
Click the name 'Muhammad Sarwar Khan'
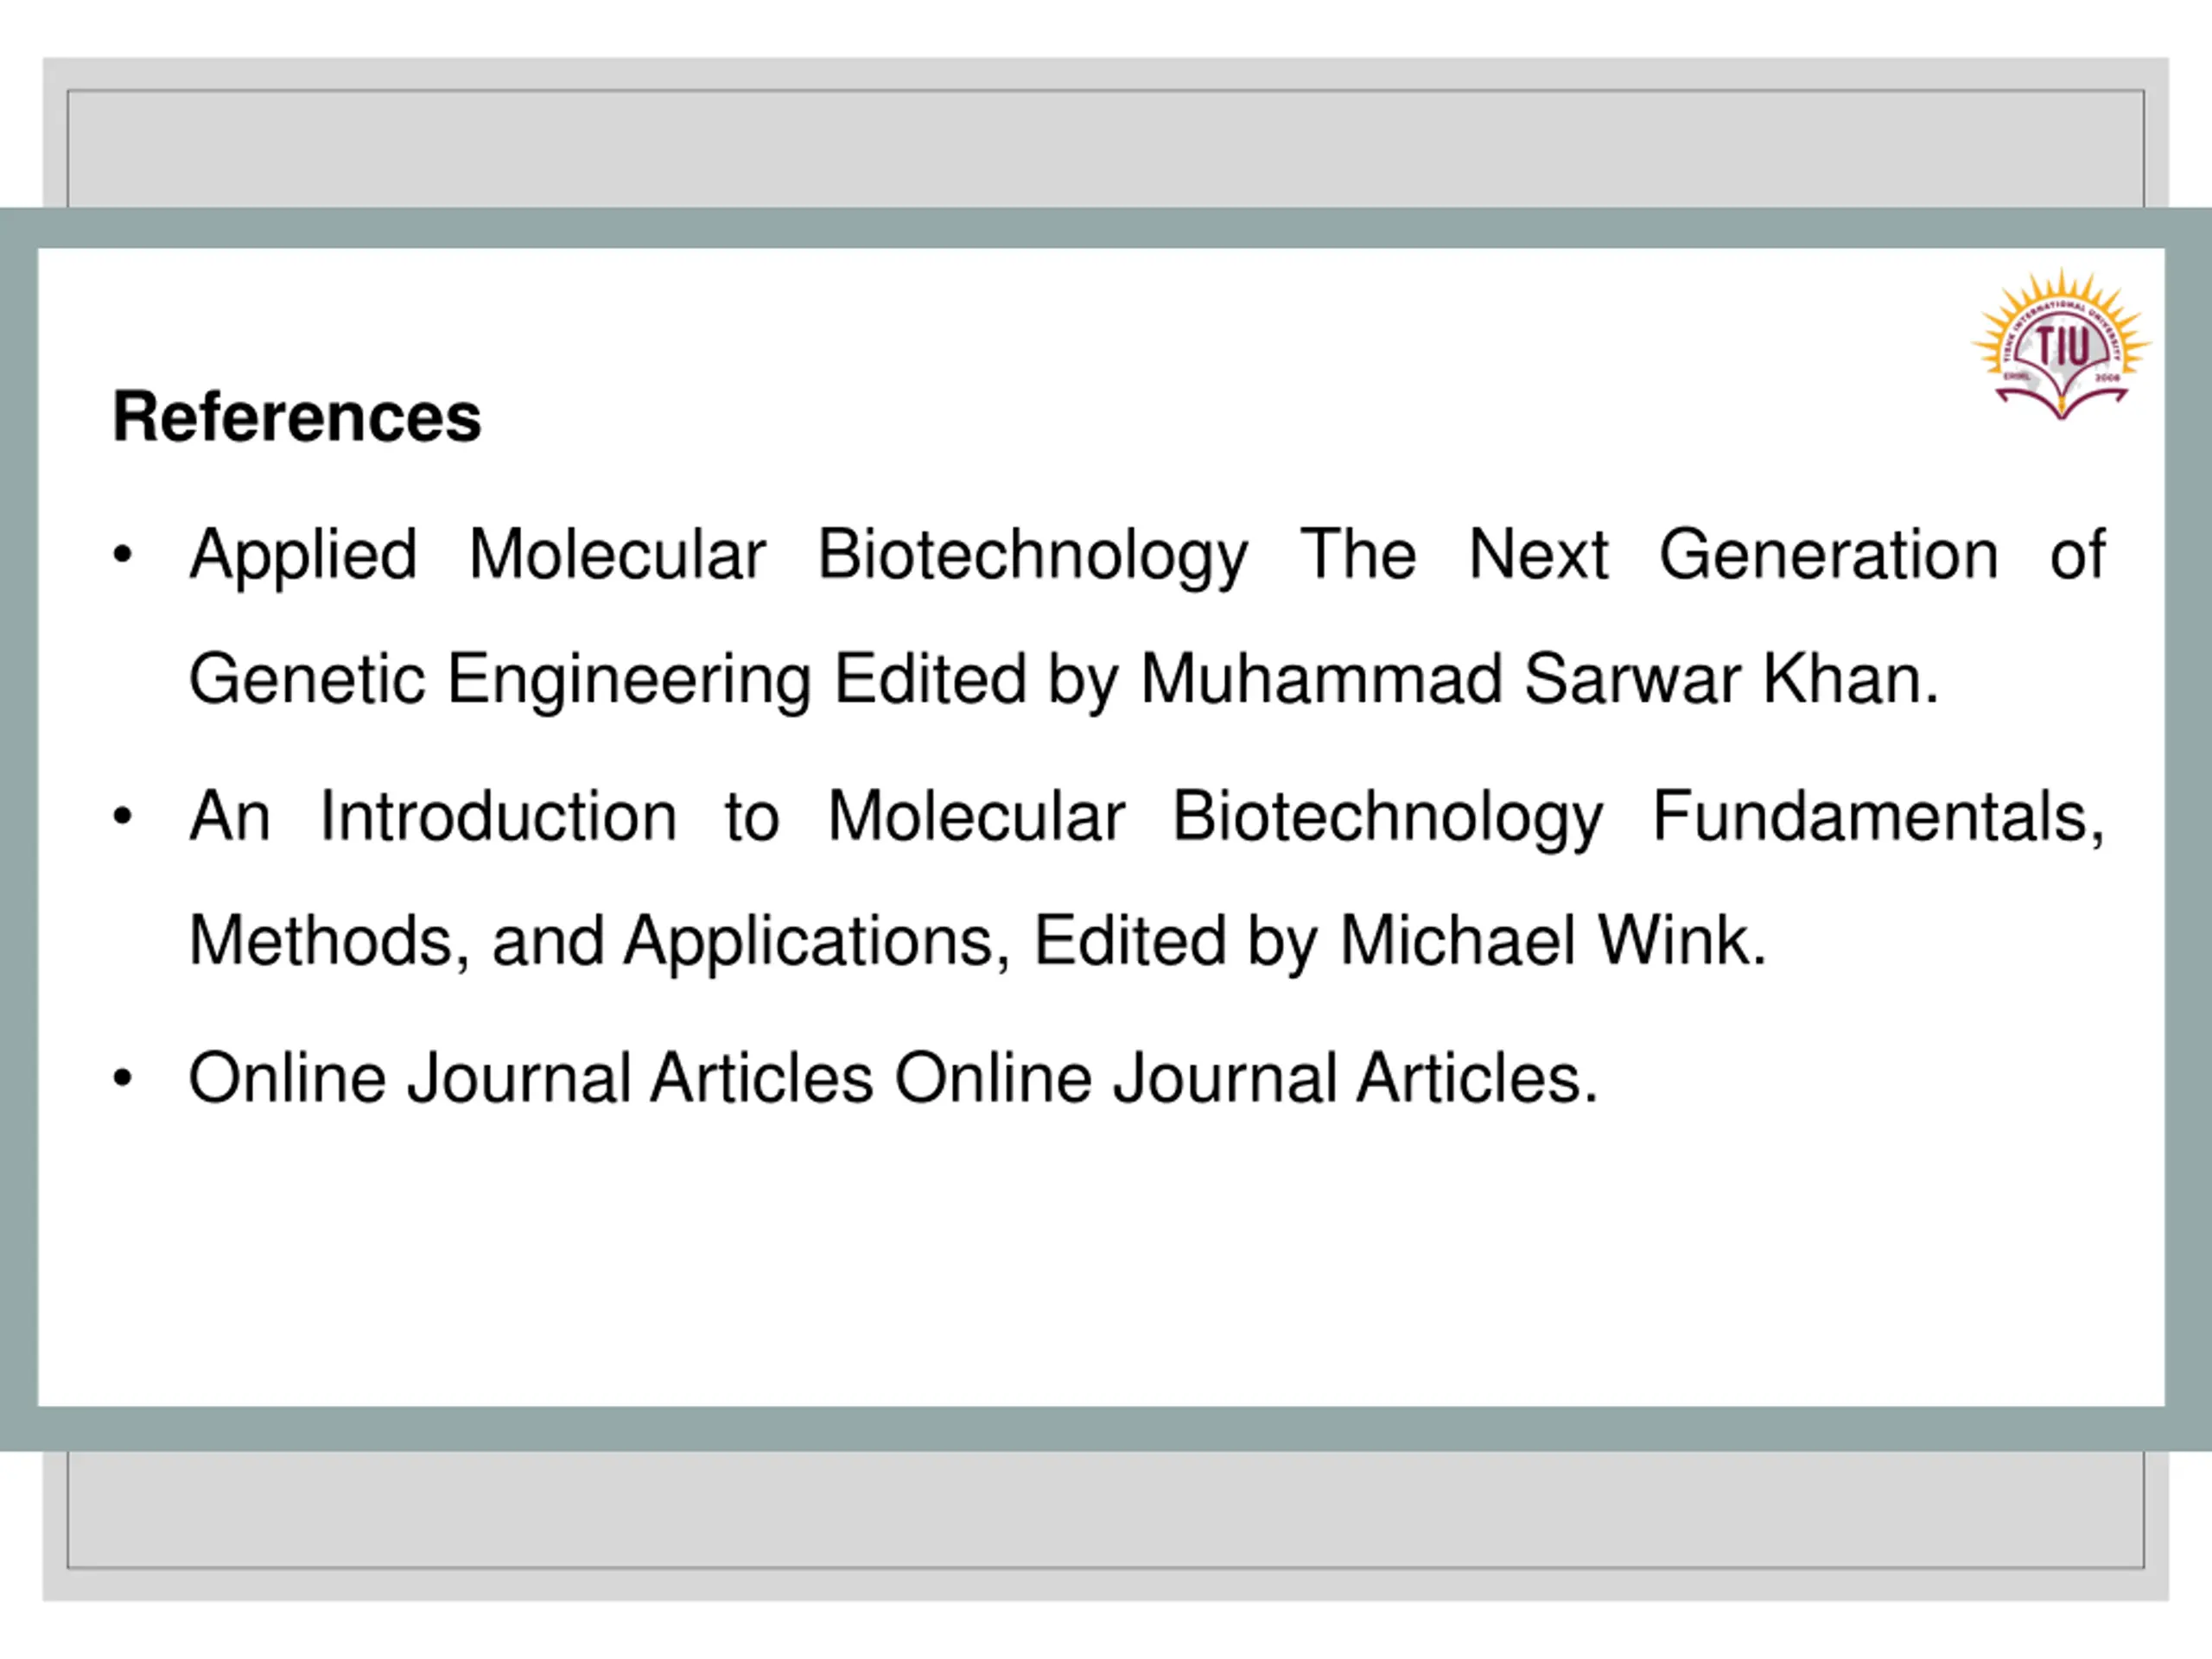(1538, 679)
